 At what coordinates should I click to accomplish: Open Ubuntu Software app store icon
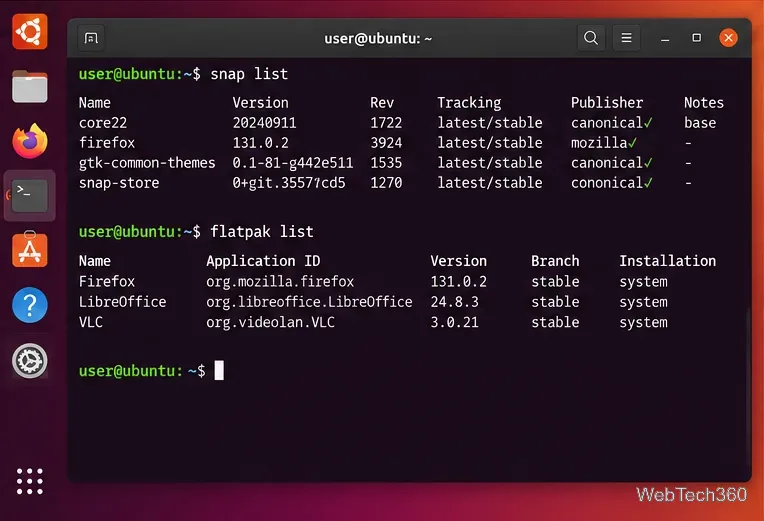pos(30,250)
